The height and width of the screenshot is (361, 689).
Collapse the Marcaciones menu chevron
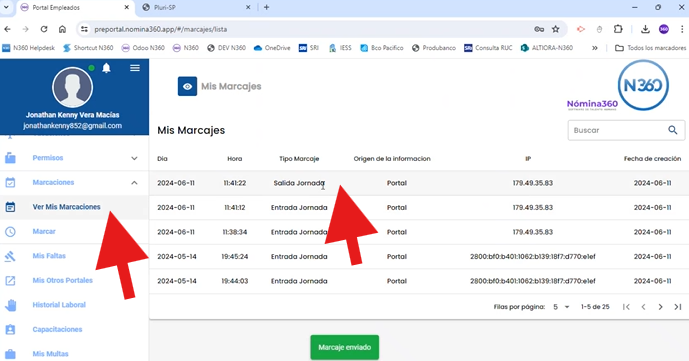click(134, 183)
